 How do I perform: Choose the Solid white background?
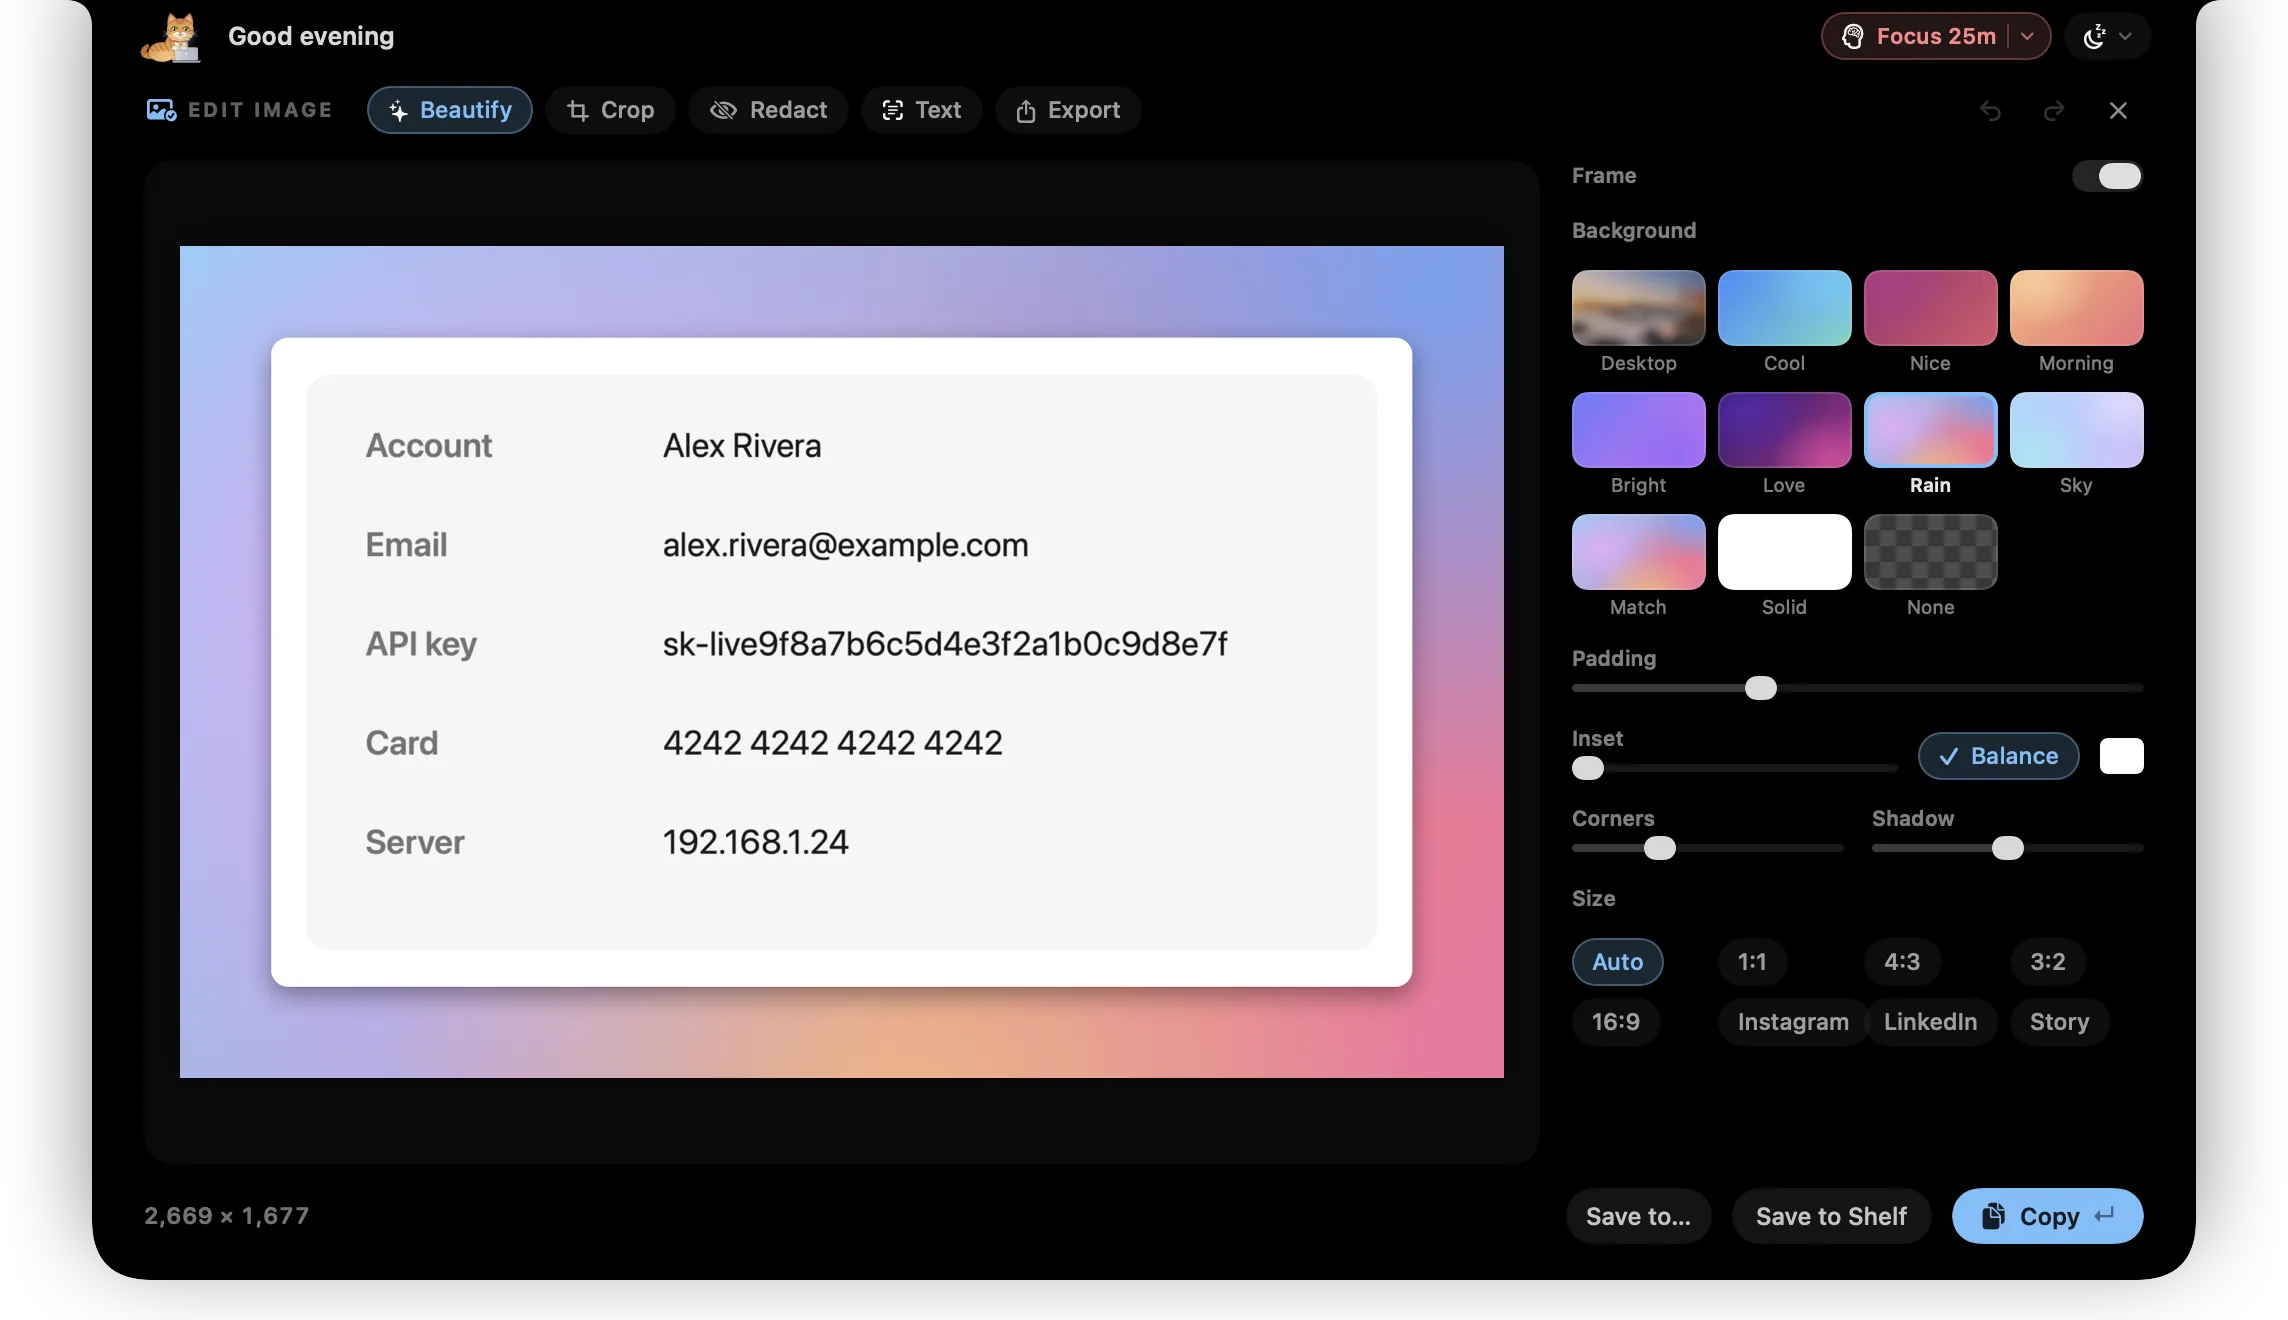click(x=1784, y=552)
